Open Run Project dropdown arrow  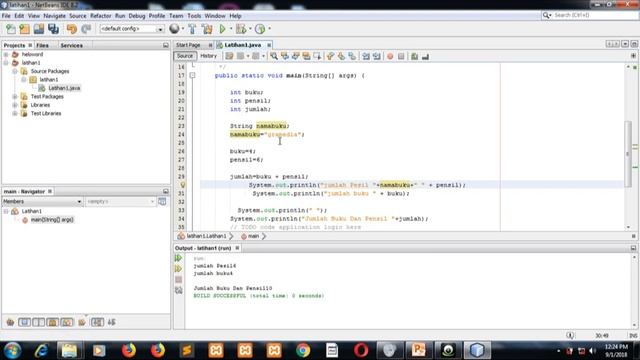point(231,29)
